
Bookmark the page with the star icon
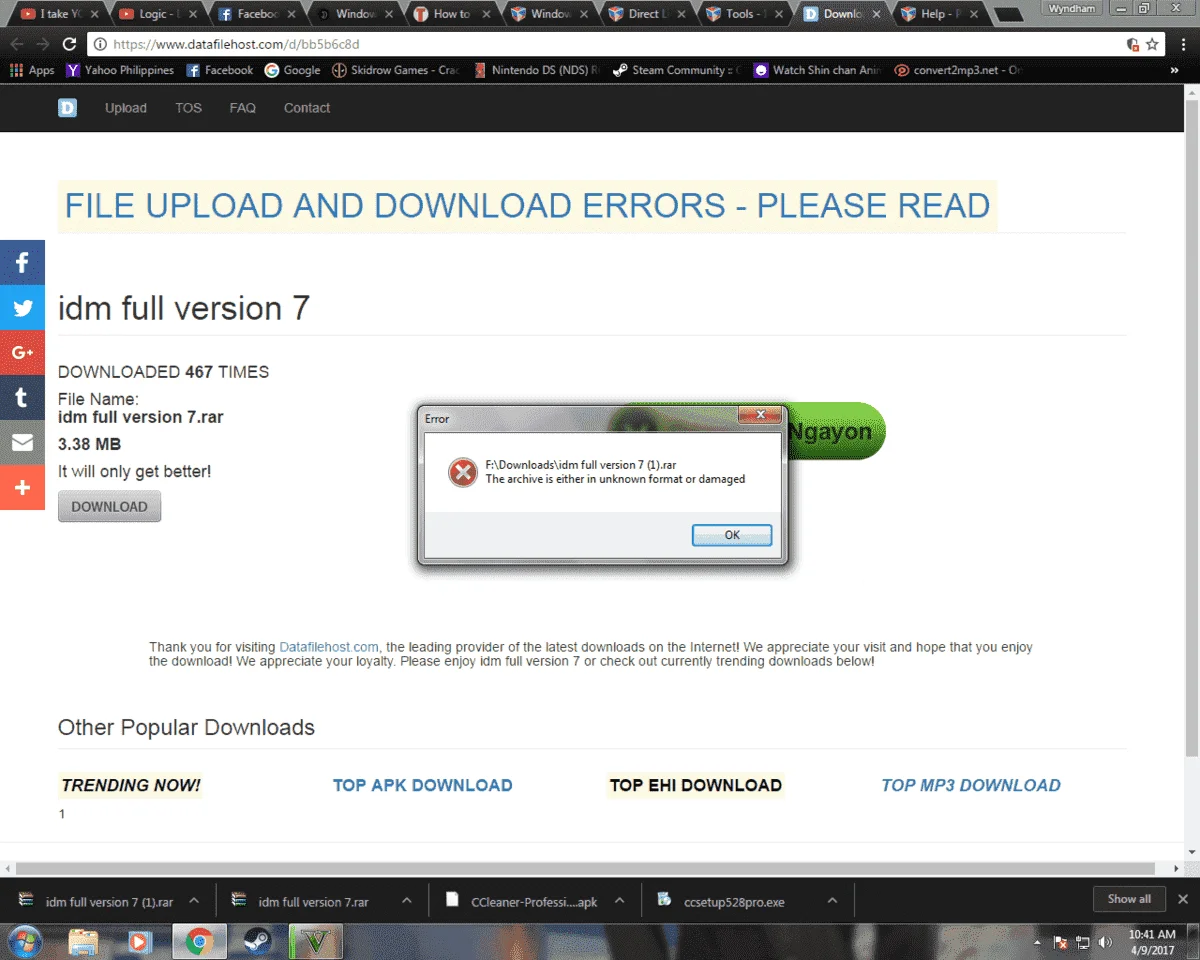tap(1152, 44)
